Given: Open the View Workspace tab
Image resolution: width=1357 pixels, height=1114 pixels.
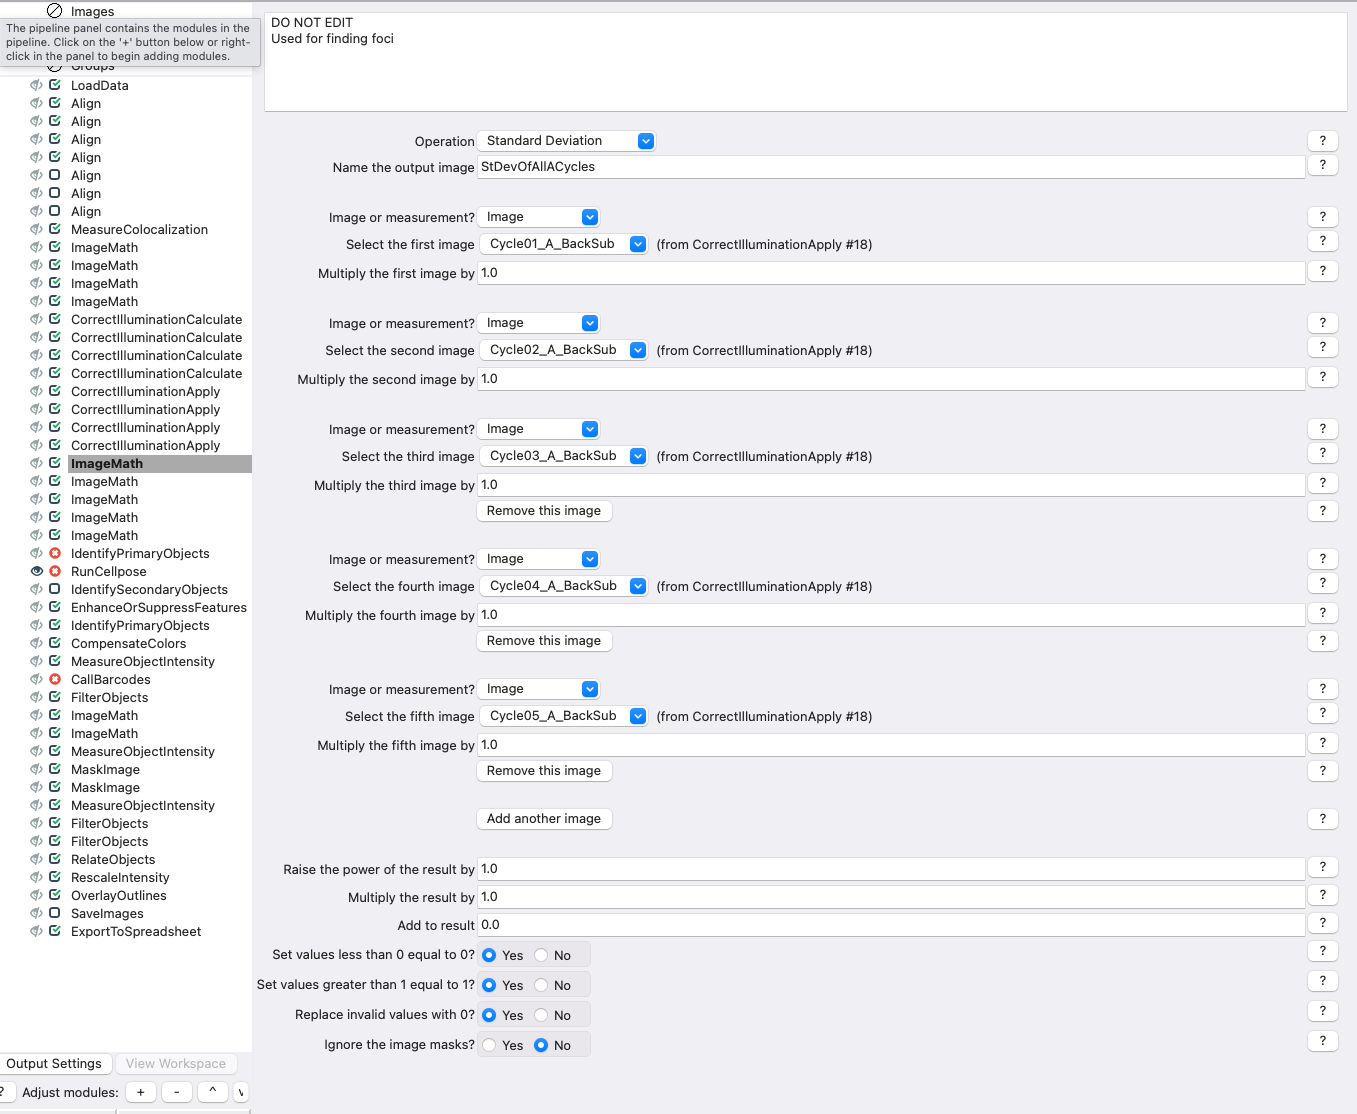Looking at the screenshot, I should click(175, 1063).
